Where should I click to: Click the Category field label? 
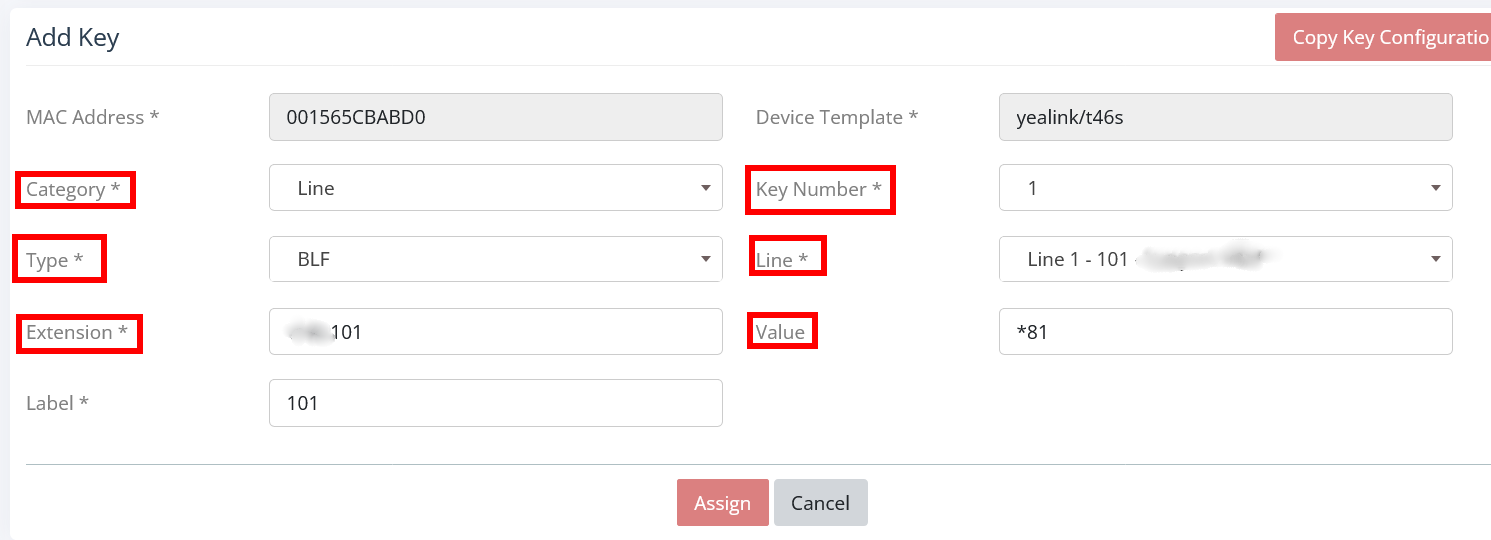(73, 190)
